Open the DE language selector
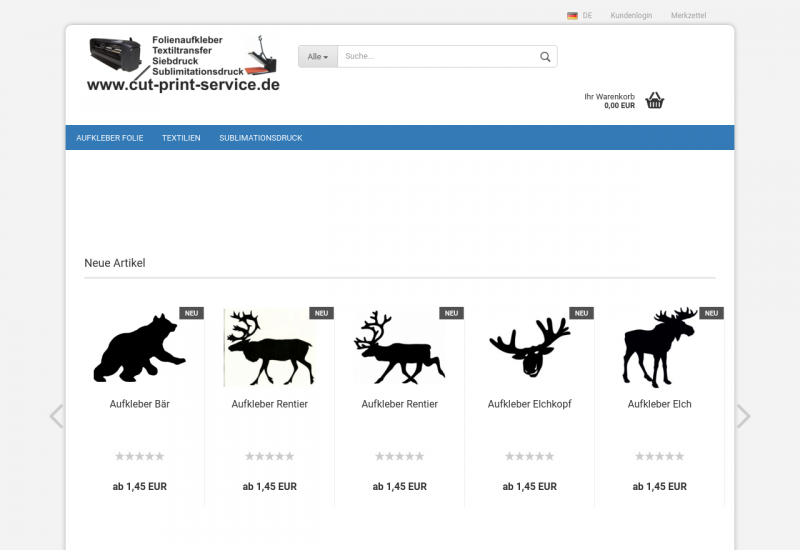The width and height of the screenshot is (800, 550). coord(587,16)
